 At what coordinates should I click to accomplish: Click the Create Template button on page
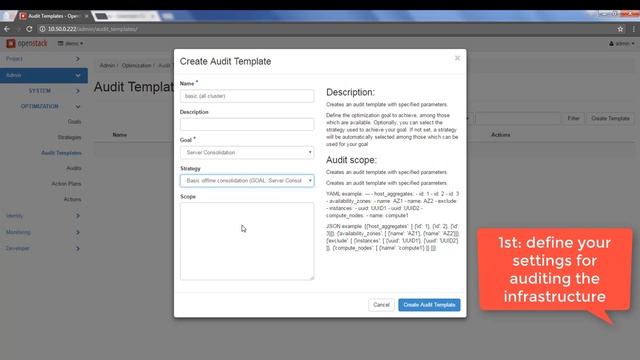pyautogui.click(x=610, y=118)
